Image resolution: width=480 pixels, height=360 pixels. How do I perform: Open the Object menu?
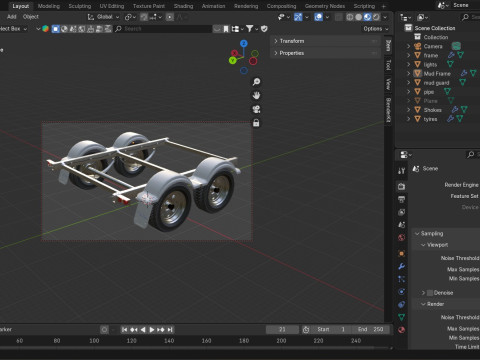31,17
